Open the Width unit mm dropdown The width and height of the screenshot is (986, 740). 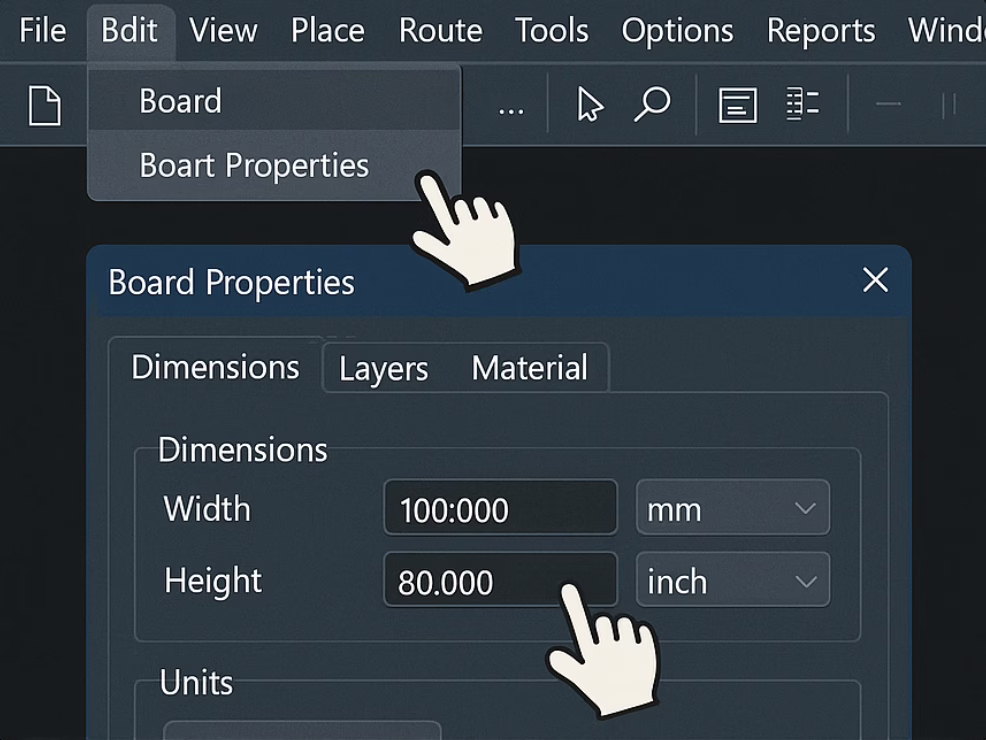pyautogui.click(x=733, y=508)
